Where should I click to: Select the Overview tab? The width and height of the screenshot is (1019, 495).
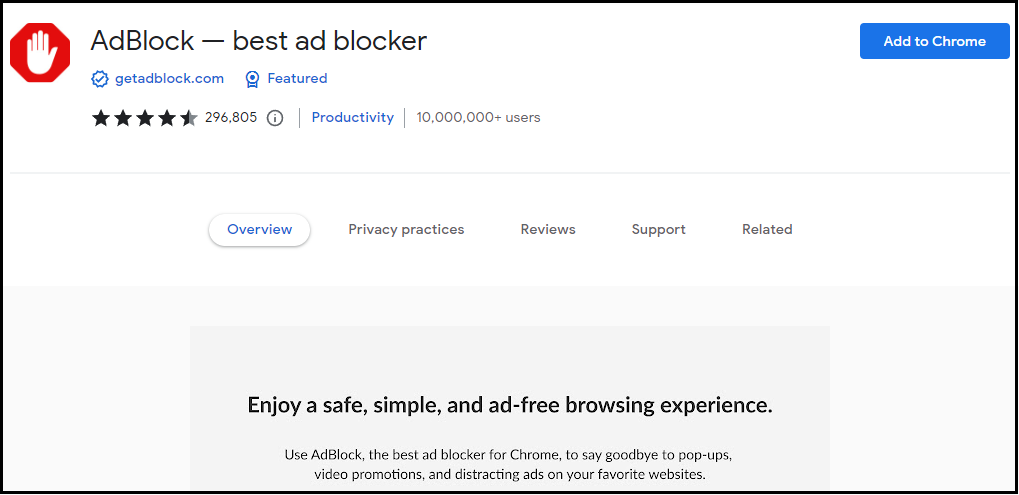click(x=259, y=229)
